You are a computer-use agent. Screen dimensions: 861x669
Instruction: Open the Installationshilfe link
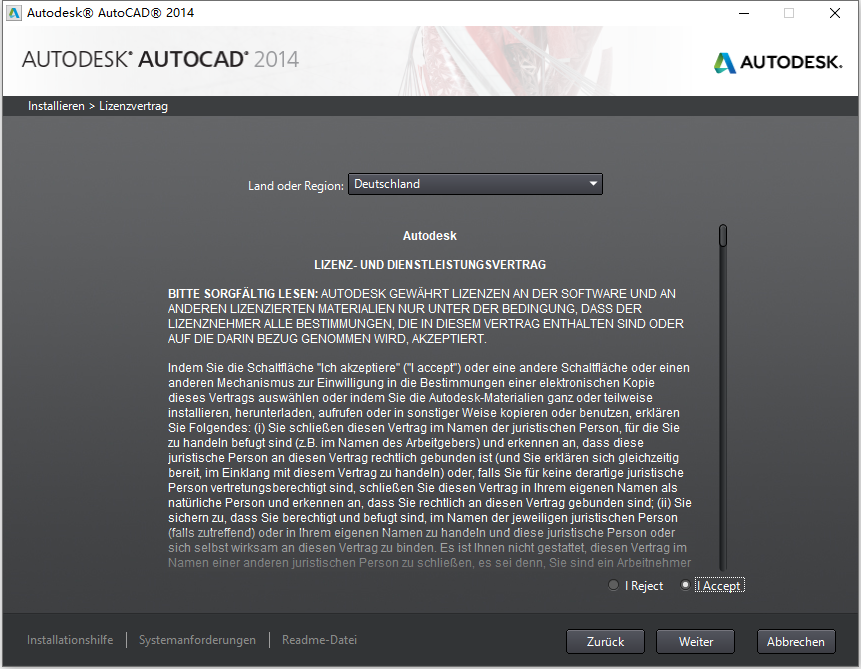pos(70,640)
